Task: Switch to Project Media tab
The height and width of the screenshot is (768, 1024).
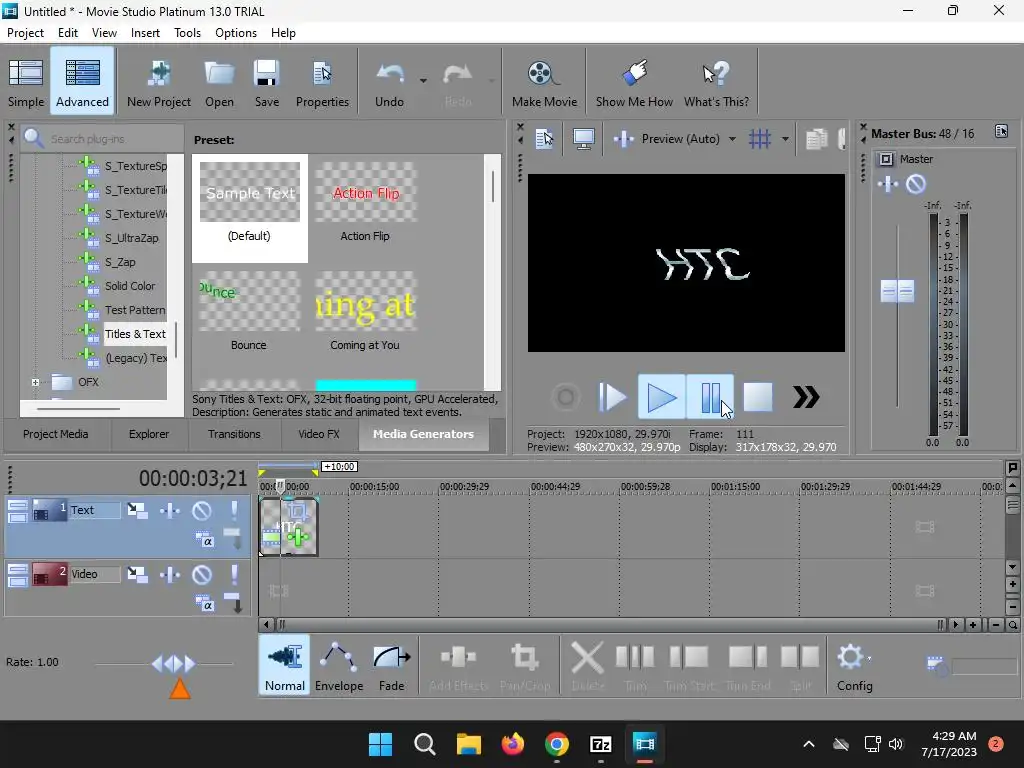Action: tap(56, 434)
